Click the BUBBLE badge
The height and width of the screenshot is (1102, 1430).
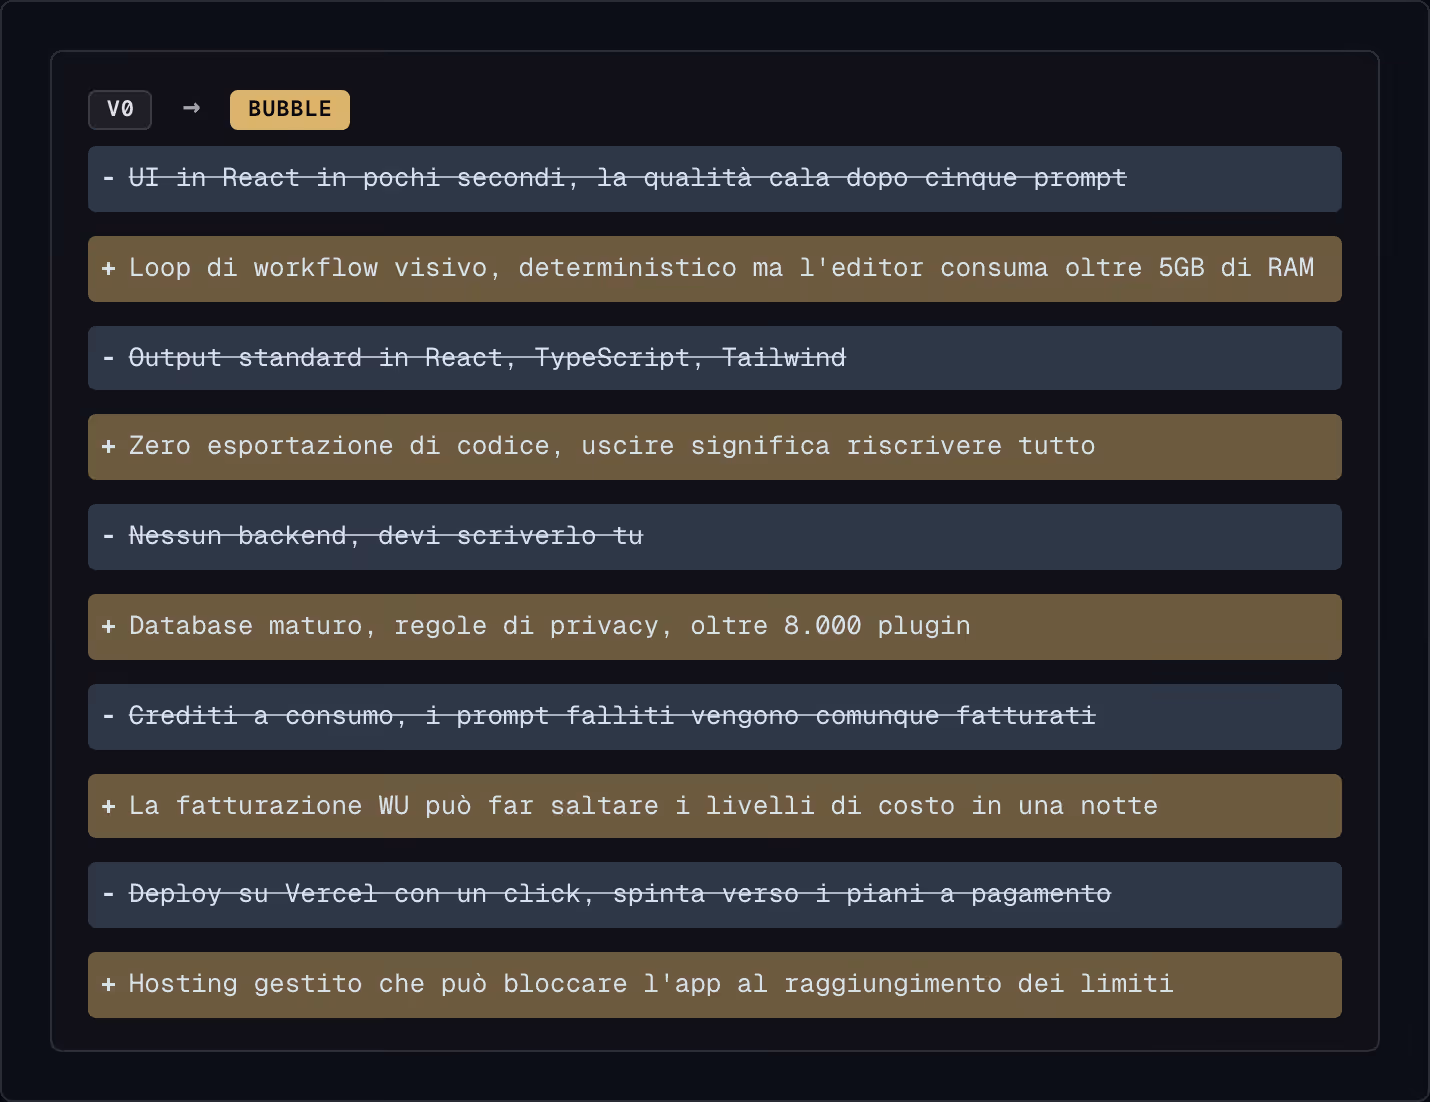coord(290,110)
